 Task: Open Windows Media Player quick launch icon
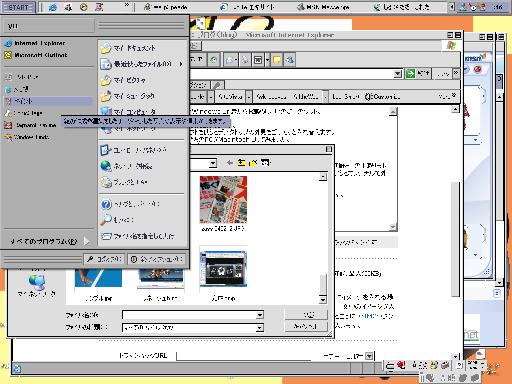[84, 7]
